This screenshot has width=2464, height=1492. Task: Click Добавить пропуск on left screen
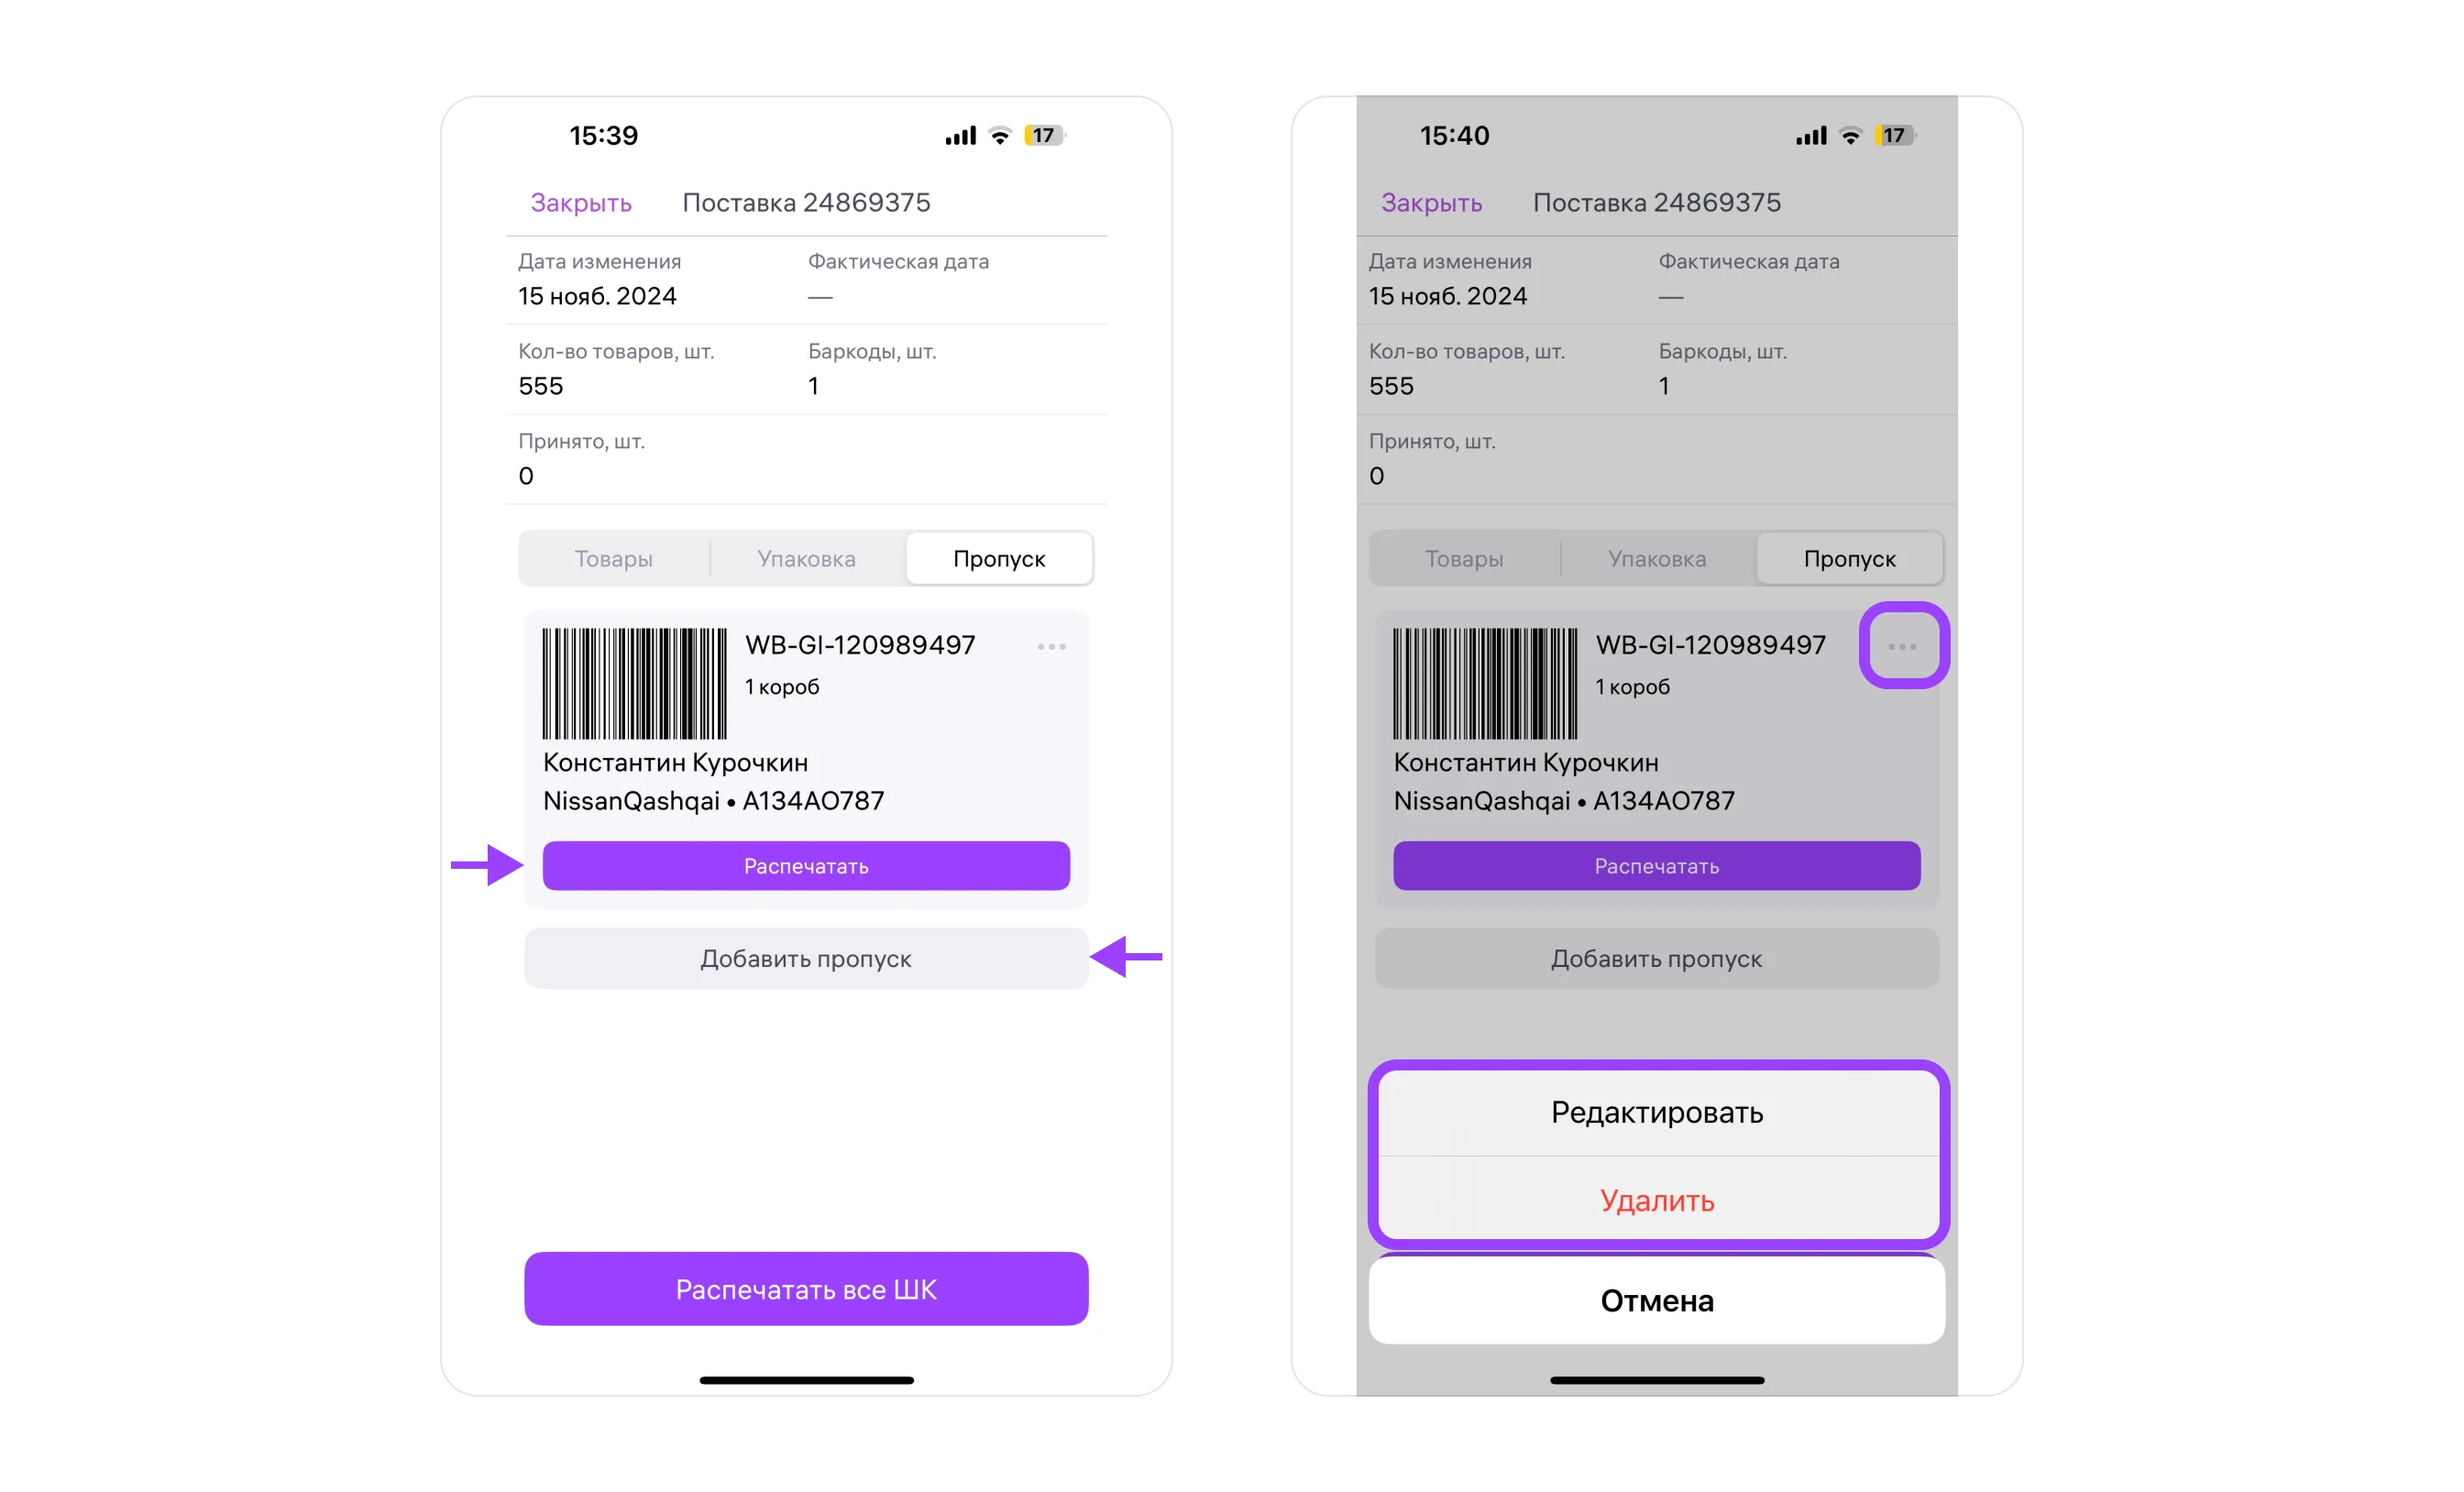(x=806, y=959)
